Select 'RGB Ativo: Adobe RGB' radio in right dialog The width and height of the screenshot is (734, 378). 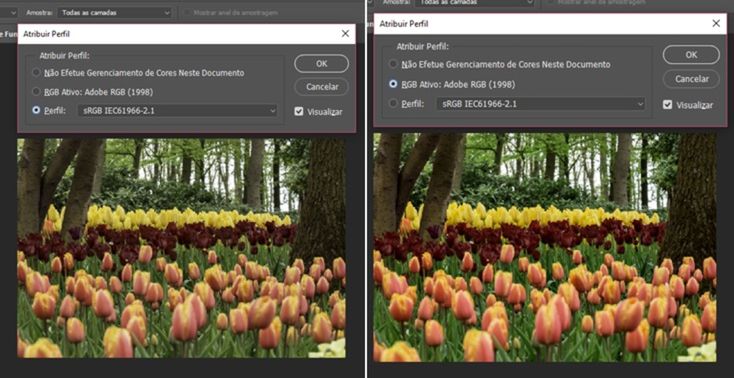click(x=393, y=84)
